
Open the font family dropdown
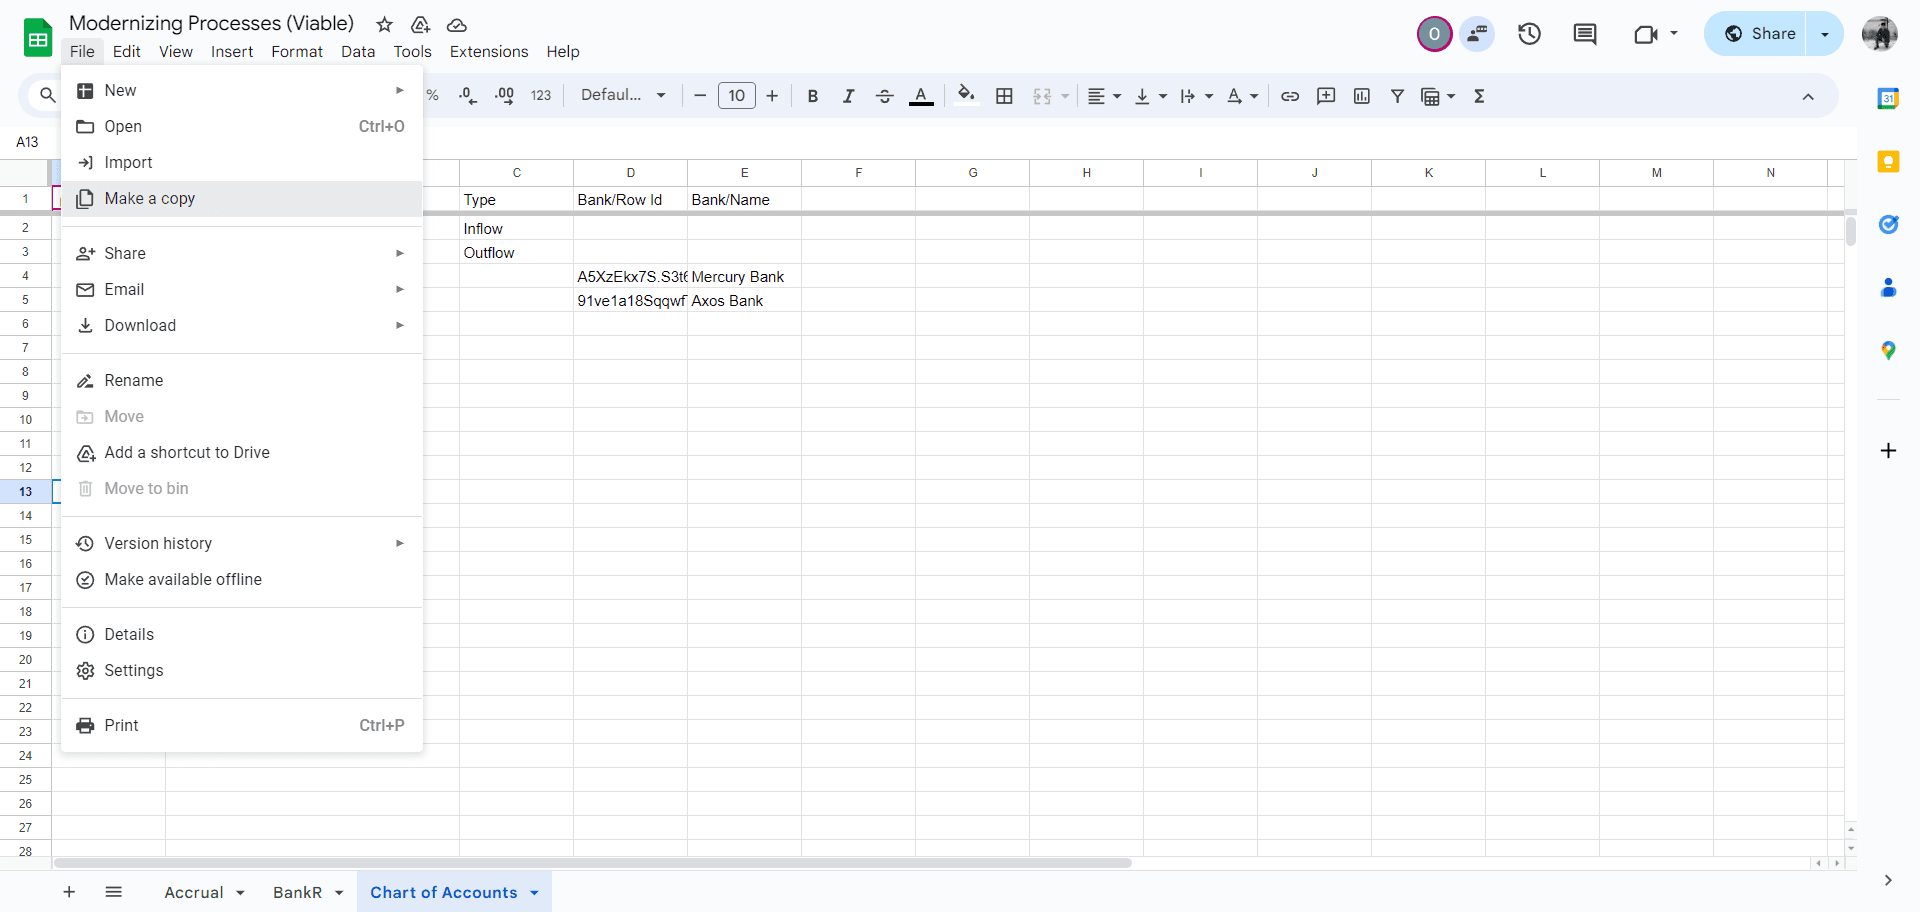[x=624, y=95]
